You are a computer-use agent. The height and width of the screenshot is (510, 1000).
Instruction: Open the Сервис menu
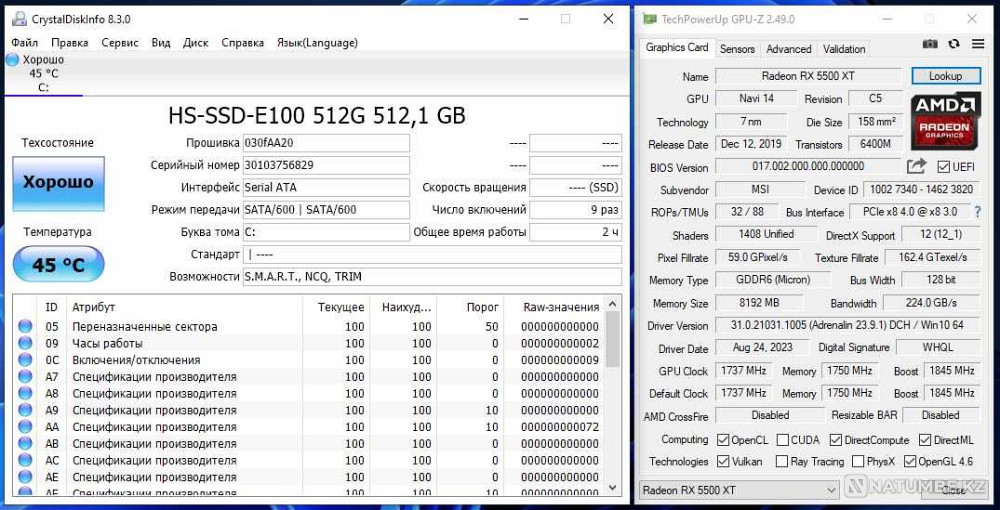pyautogui.click(x=120, y=43)
